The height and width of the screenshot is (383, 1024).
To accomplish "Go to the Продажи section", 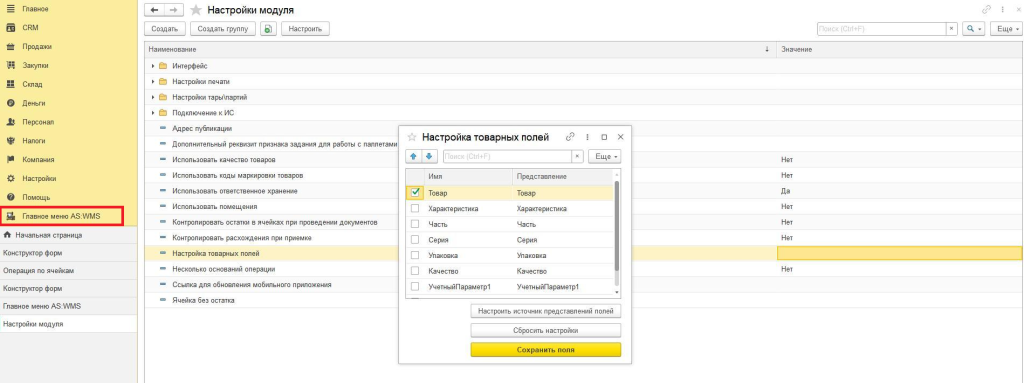I will click(x=37, y=47).
